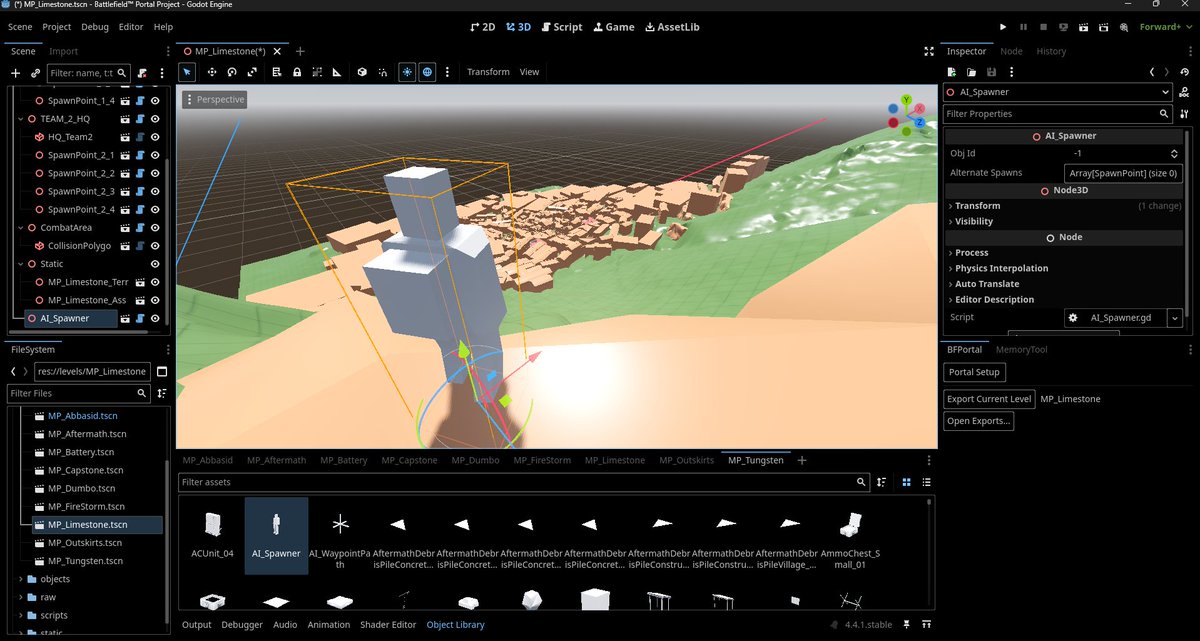This screenshot has width=1200, height=641.
Task: Open the Perspective viewport menu
Action: point(214,100)
